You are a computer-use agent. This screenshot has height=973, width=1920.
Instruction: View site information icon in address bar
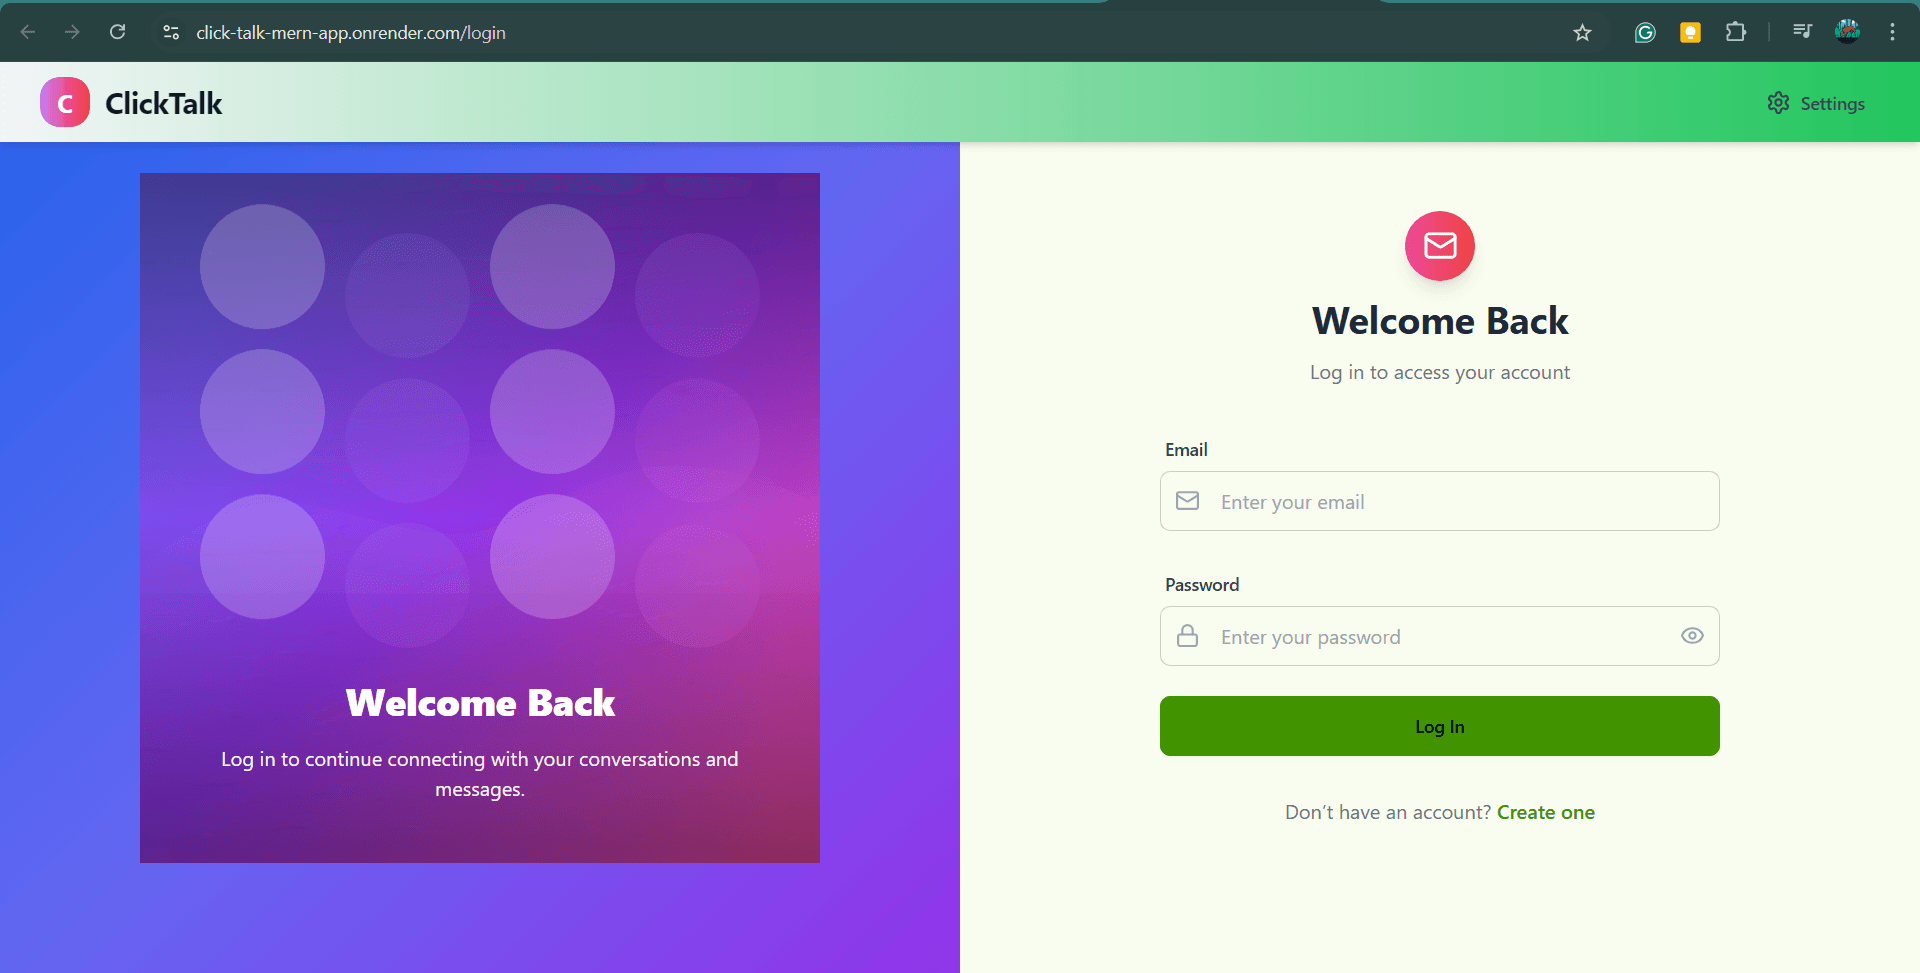(171, 32)
